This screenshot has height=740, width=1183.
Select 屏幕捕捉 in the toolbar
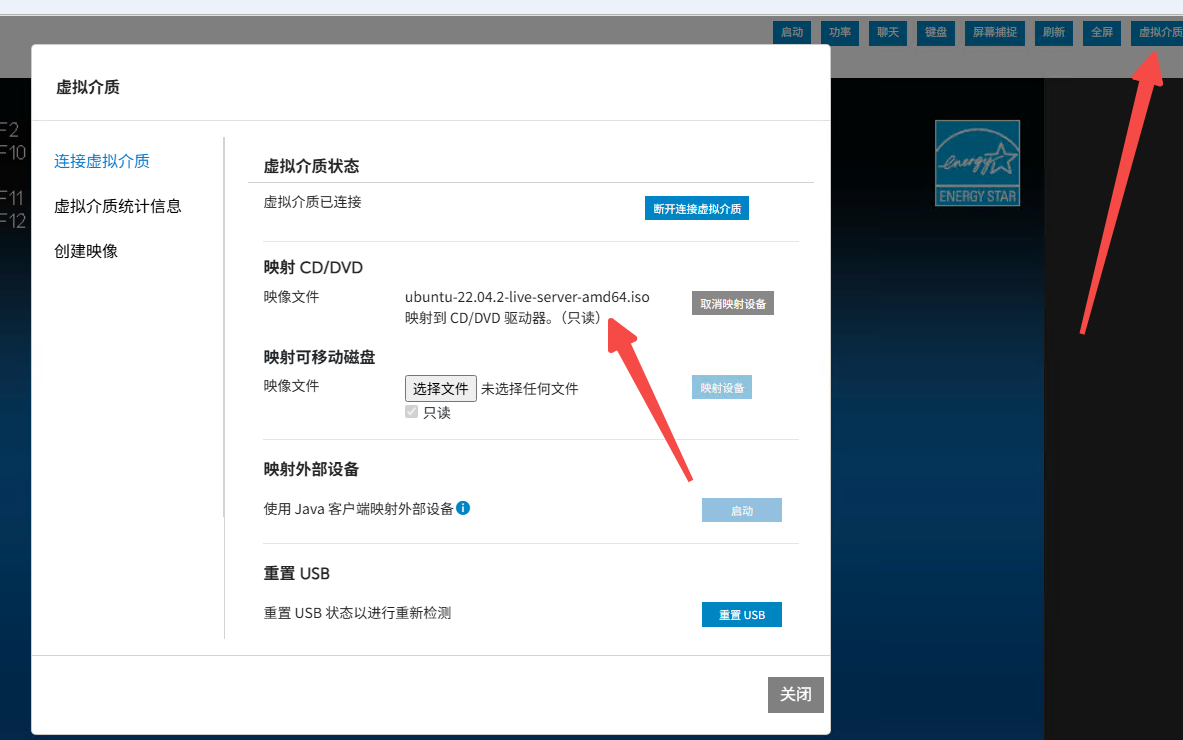[995, 32]
